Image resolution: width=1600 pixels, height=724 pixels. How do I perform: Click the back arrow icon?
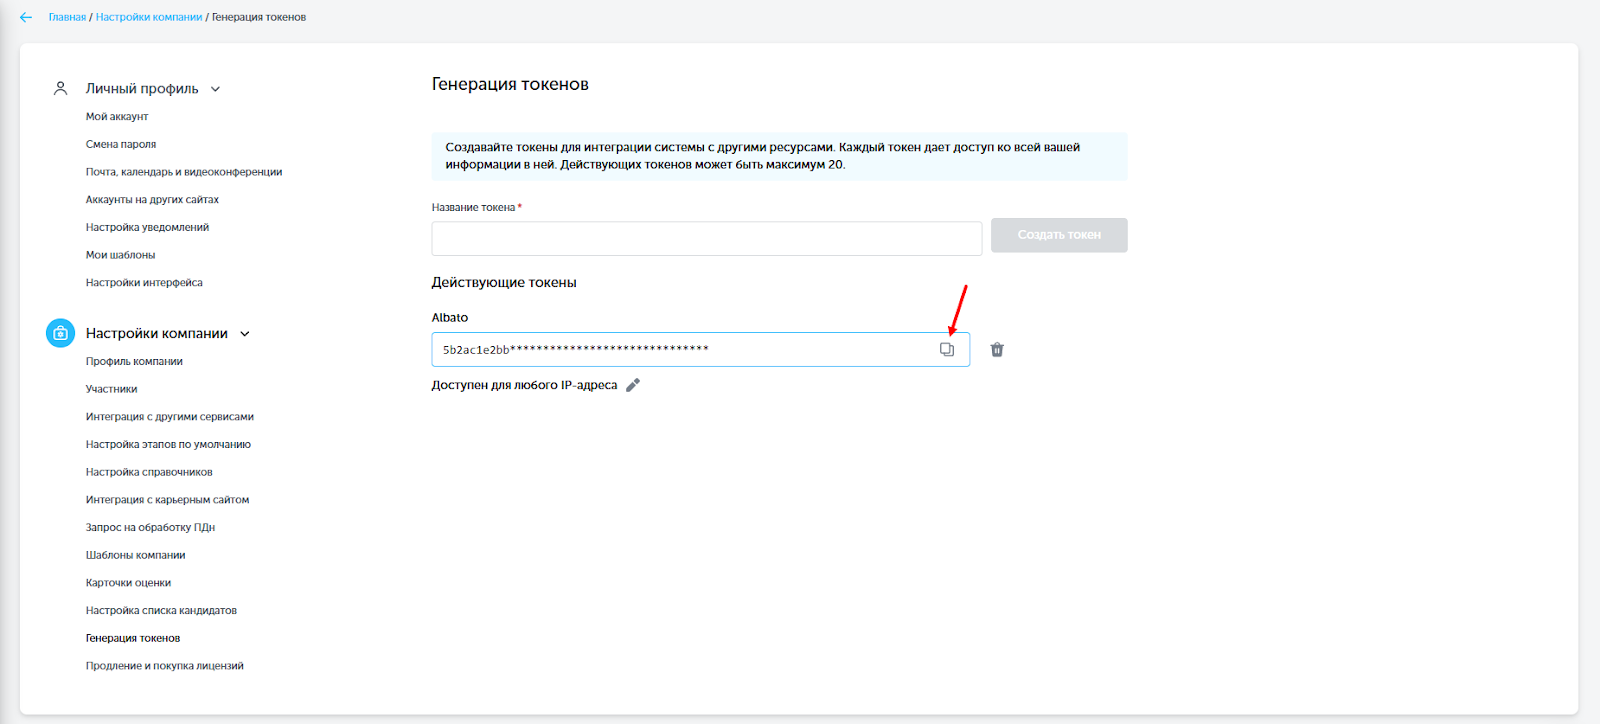26,17
